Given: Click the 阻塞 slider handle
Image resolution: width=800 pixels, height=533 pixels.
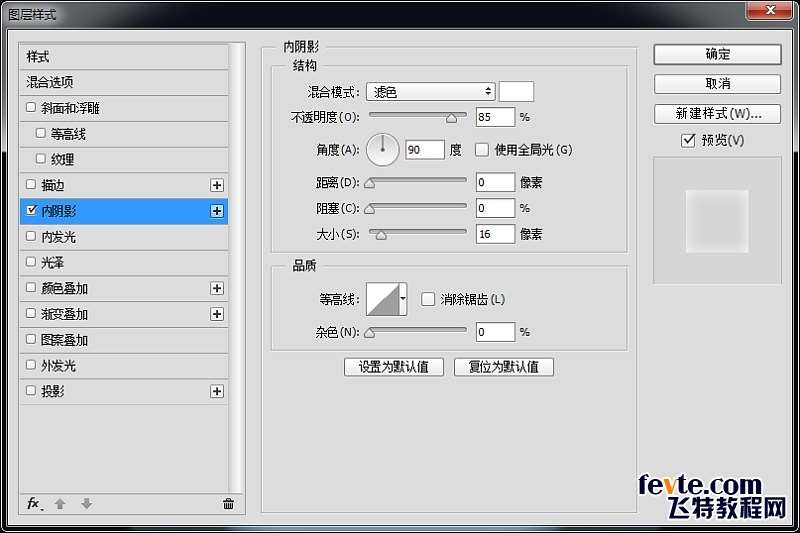Looking at the screenshot, I should [369, 209].
